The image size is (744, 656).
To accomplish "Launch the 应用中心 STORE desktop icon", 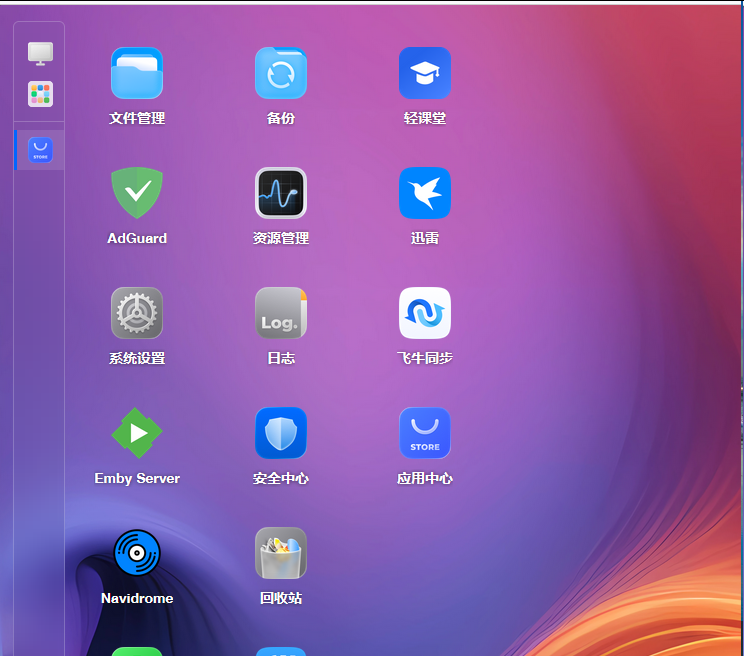I will click(x=425, y=433).
